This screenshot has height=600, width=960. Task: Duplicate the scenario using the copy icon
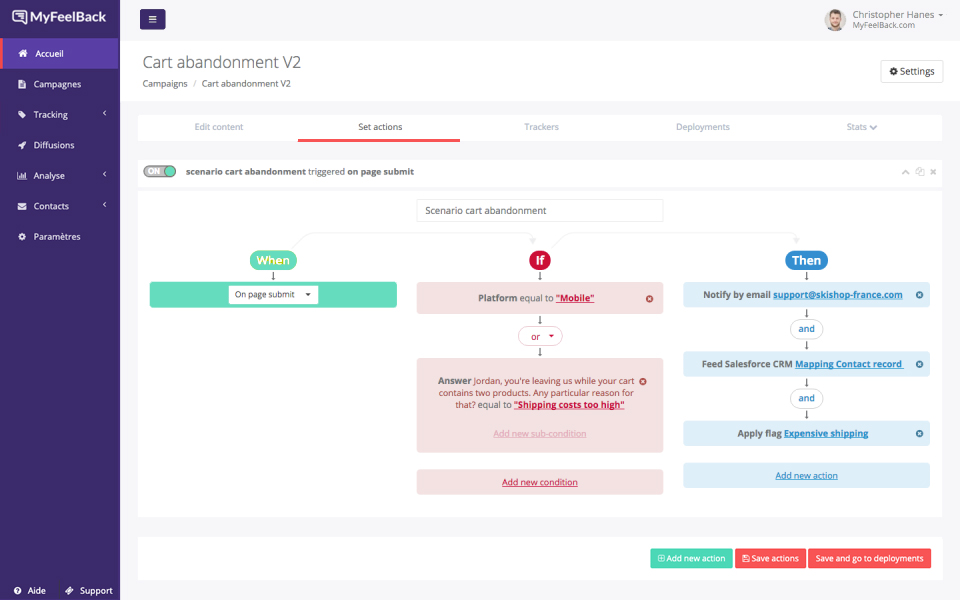coord(920,171)
